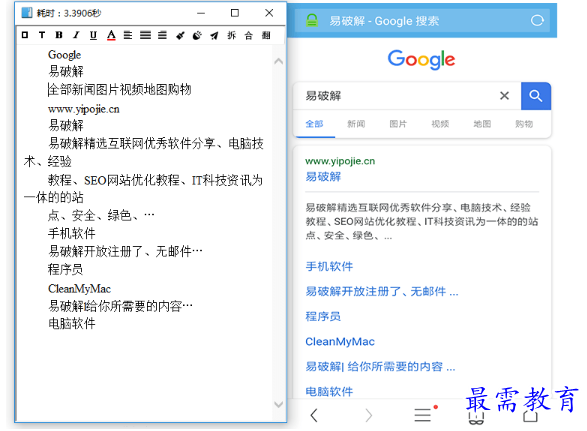Click the 翻 translate button in the toolbar
Viewport: 587px width, 431px height.
click(266, 35)
